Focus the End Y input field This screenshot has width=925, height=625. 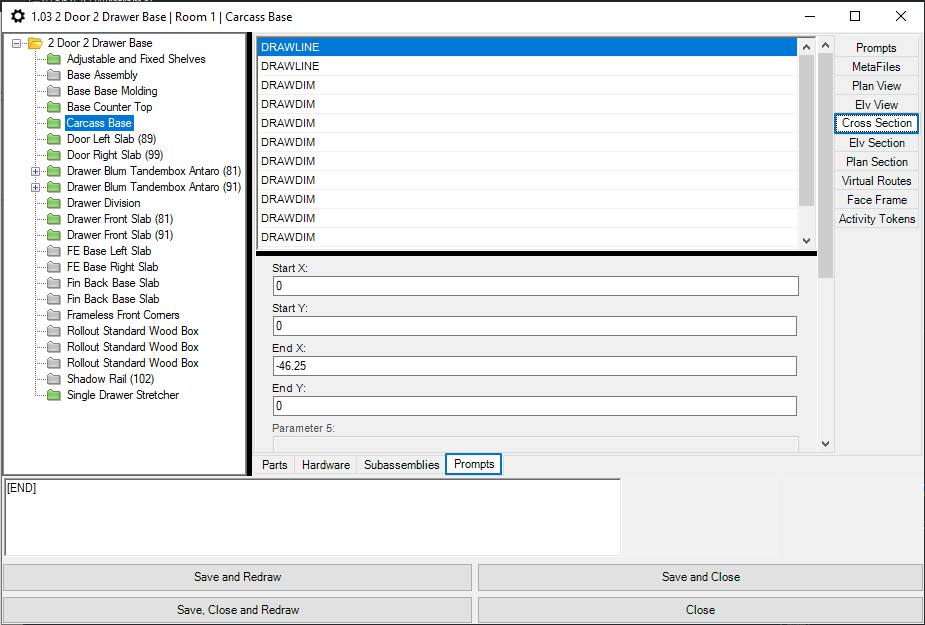pyautogui.click(x=534, y=406)
